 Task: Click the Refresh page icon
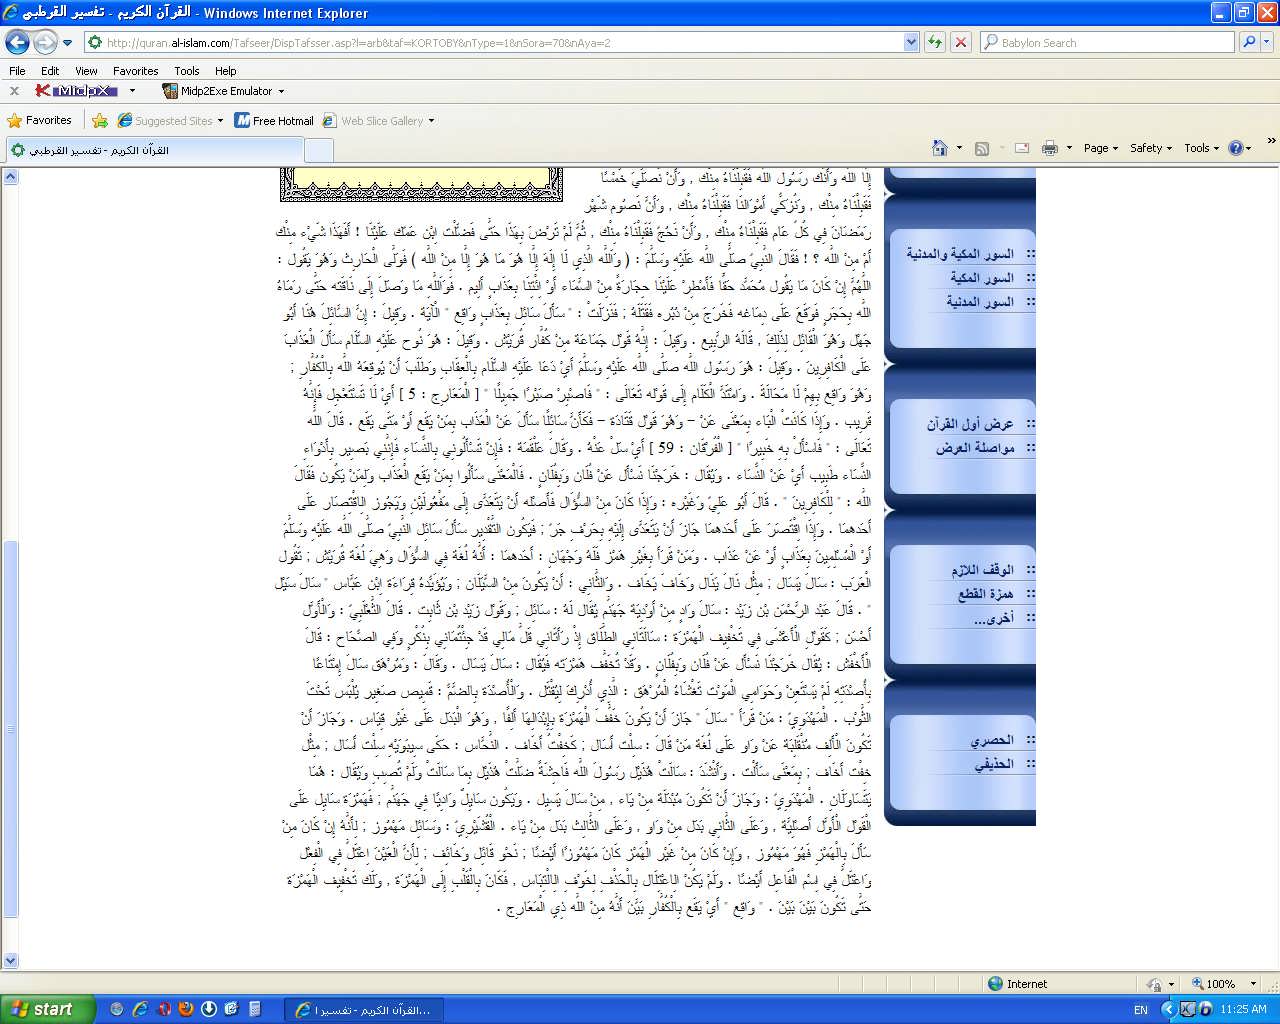[935, 42]
